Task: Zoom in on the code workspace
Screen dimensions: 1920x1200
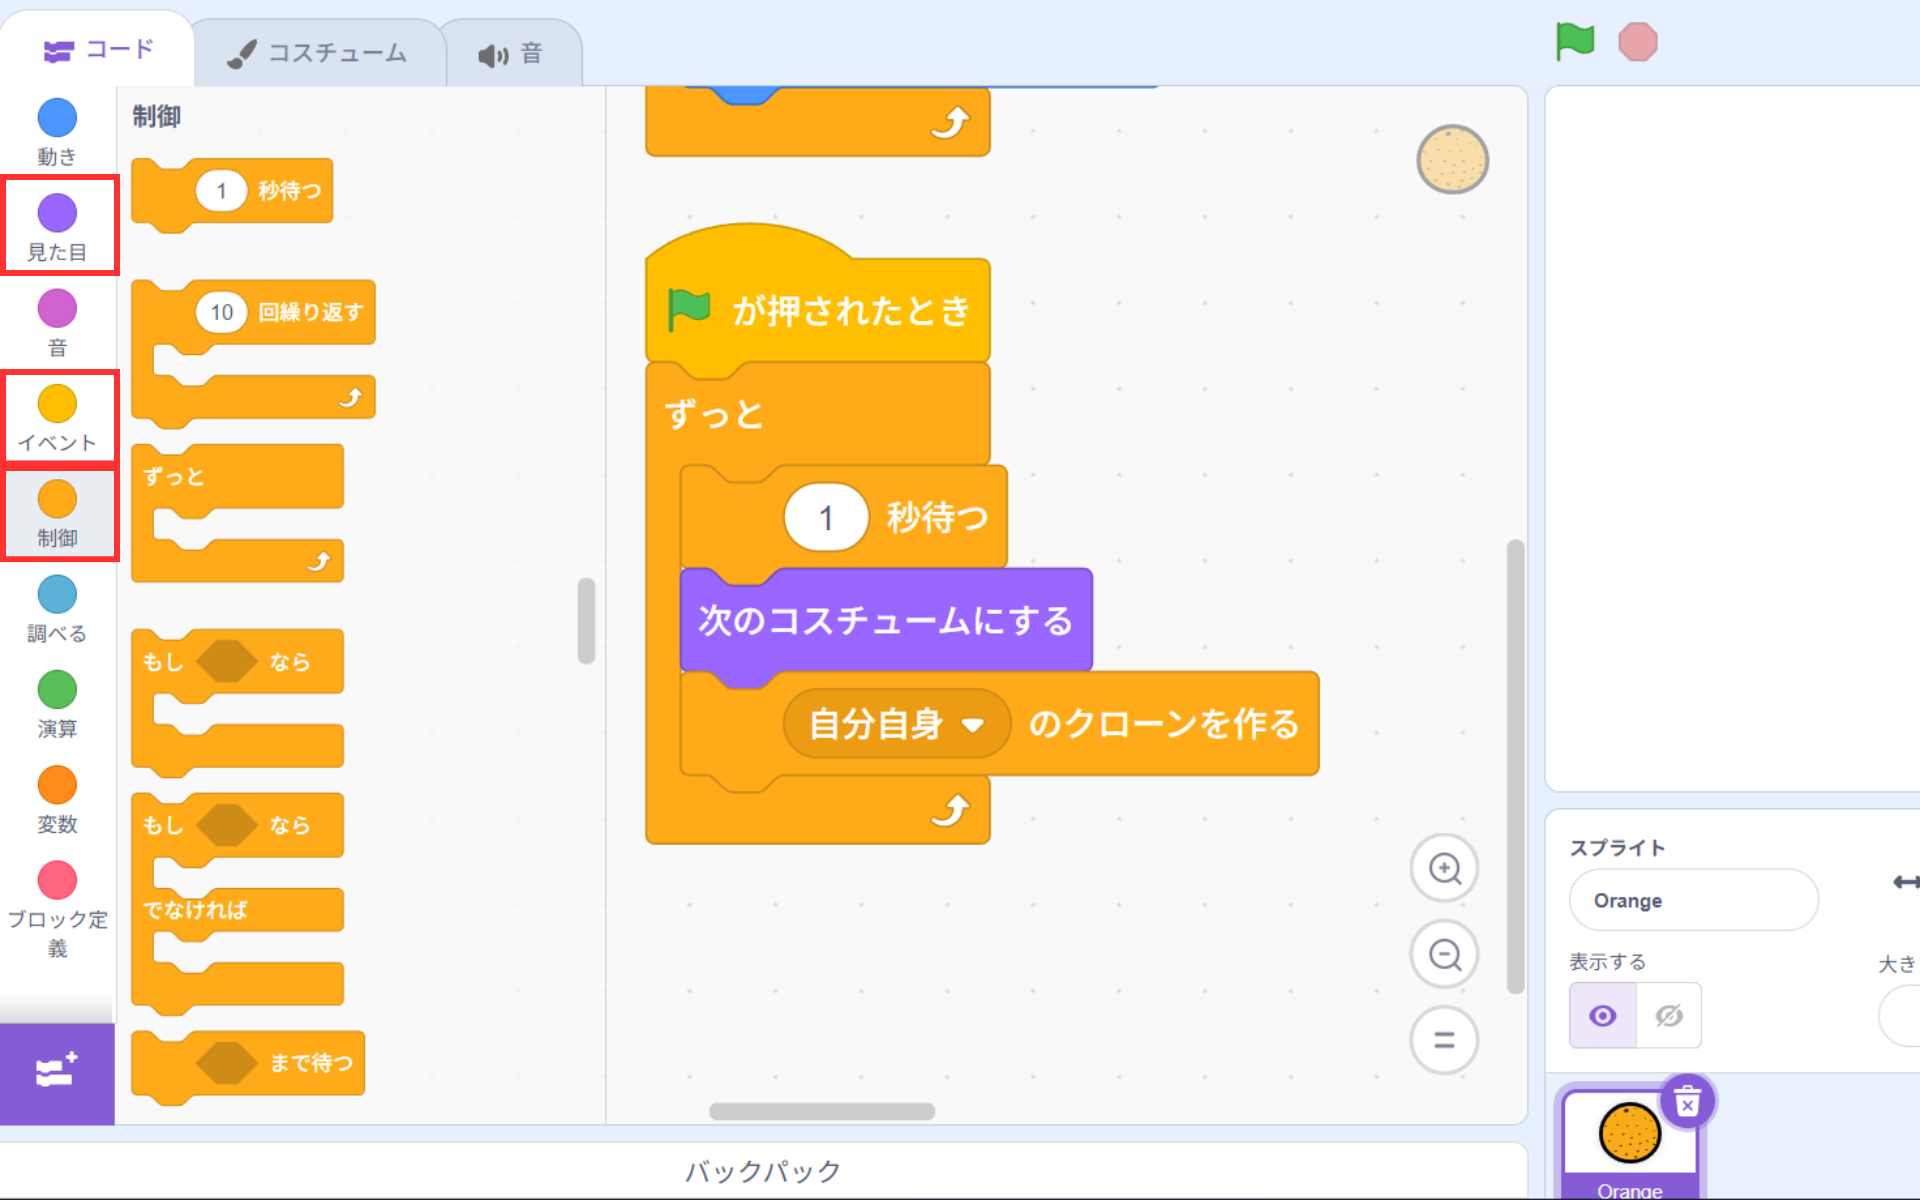Action: (x=1444, y=868)
